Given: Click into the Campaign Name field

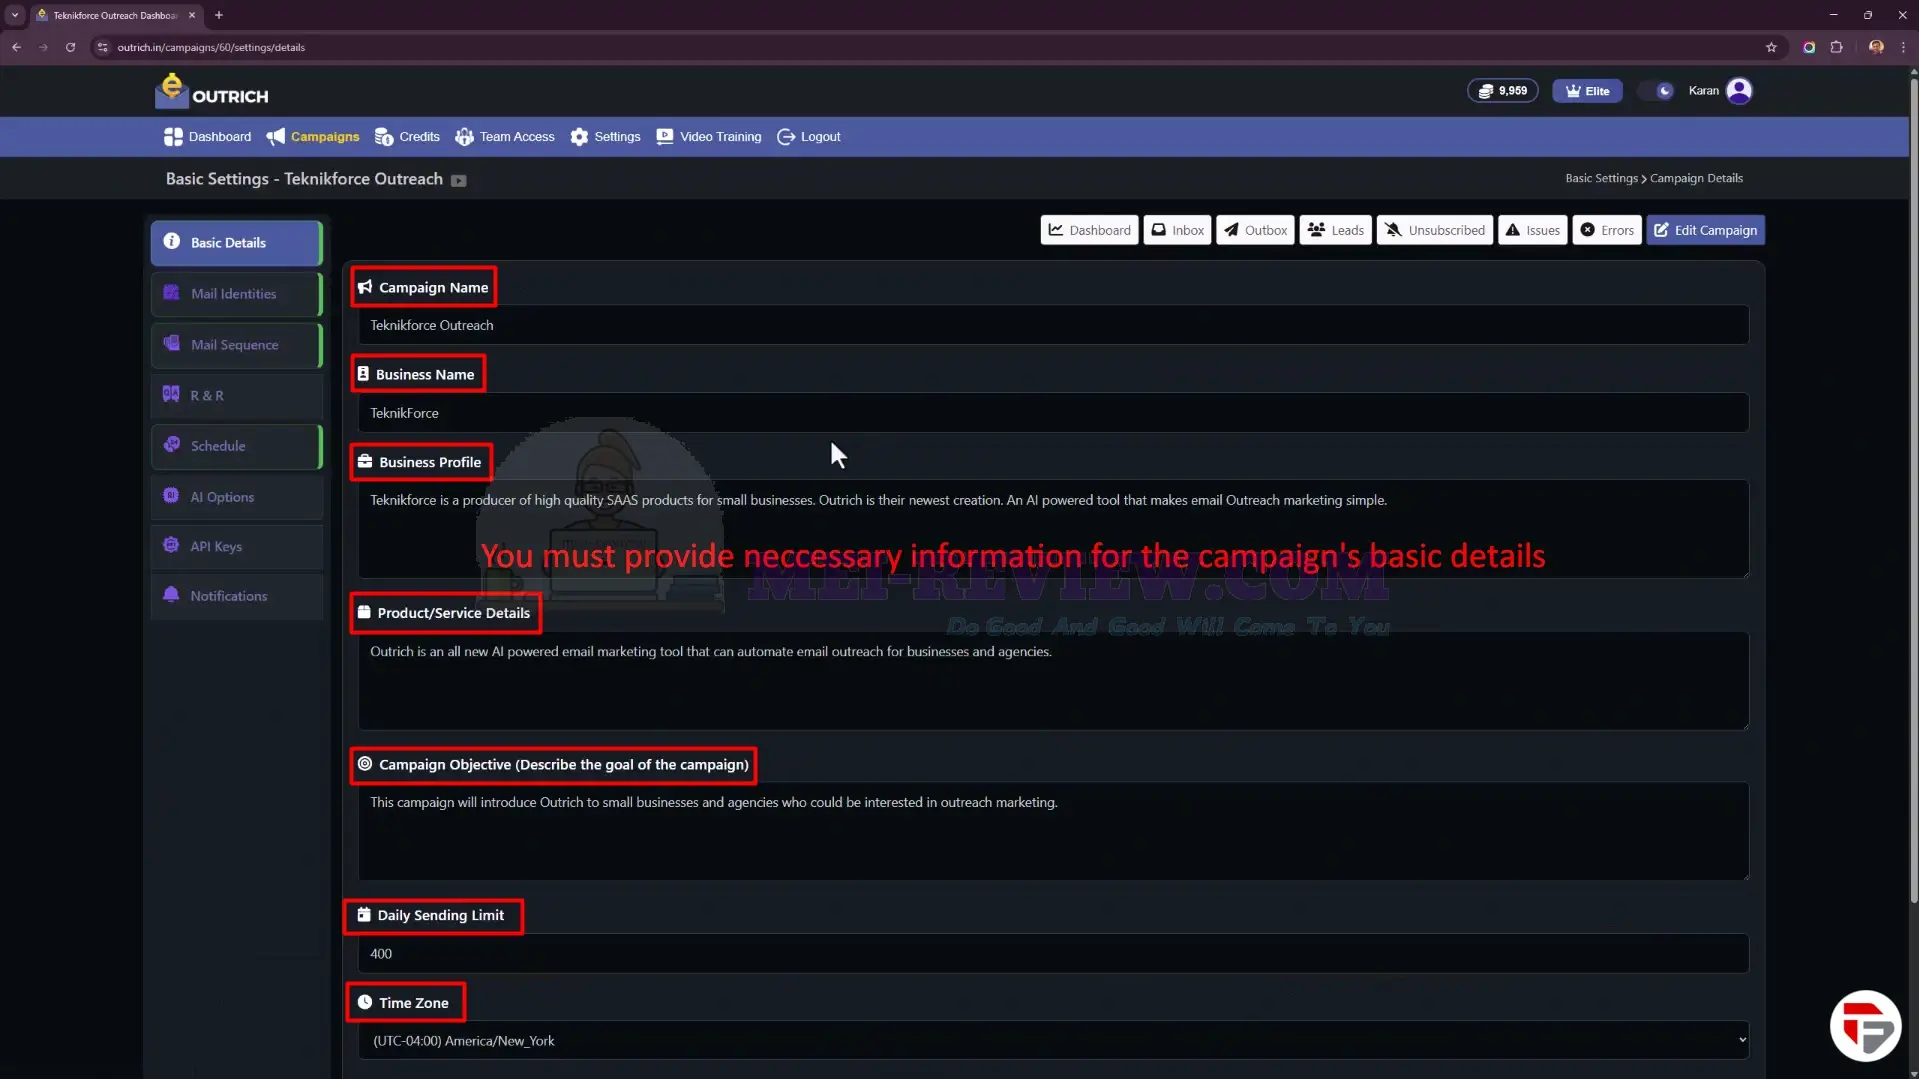Looking at the screenshot, I should [x=1053, y=325].
